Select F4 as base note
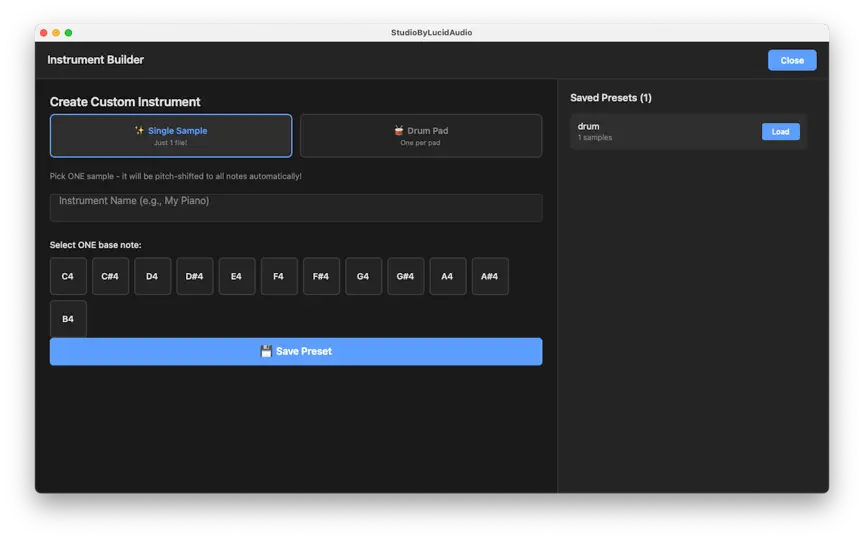864x540 pixels. 279,276
